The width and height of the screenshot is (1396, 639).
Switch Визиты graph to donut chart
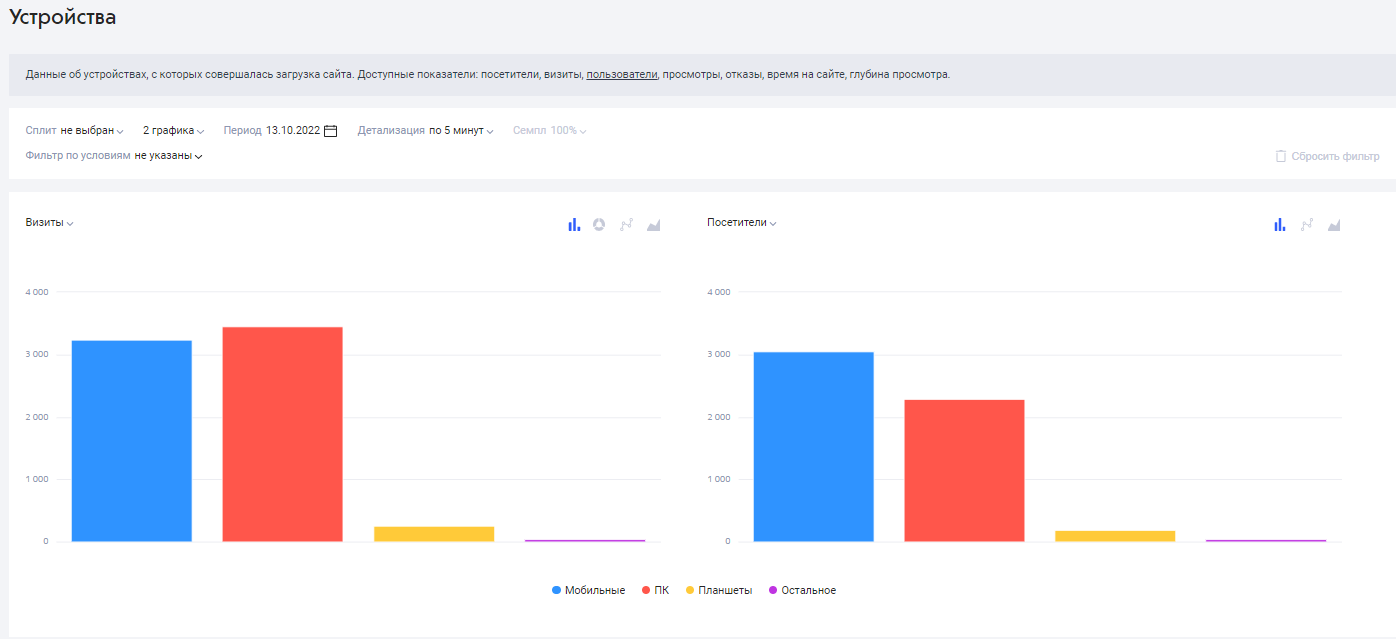click(599, 225)
